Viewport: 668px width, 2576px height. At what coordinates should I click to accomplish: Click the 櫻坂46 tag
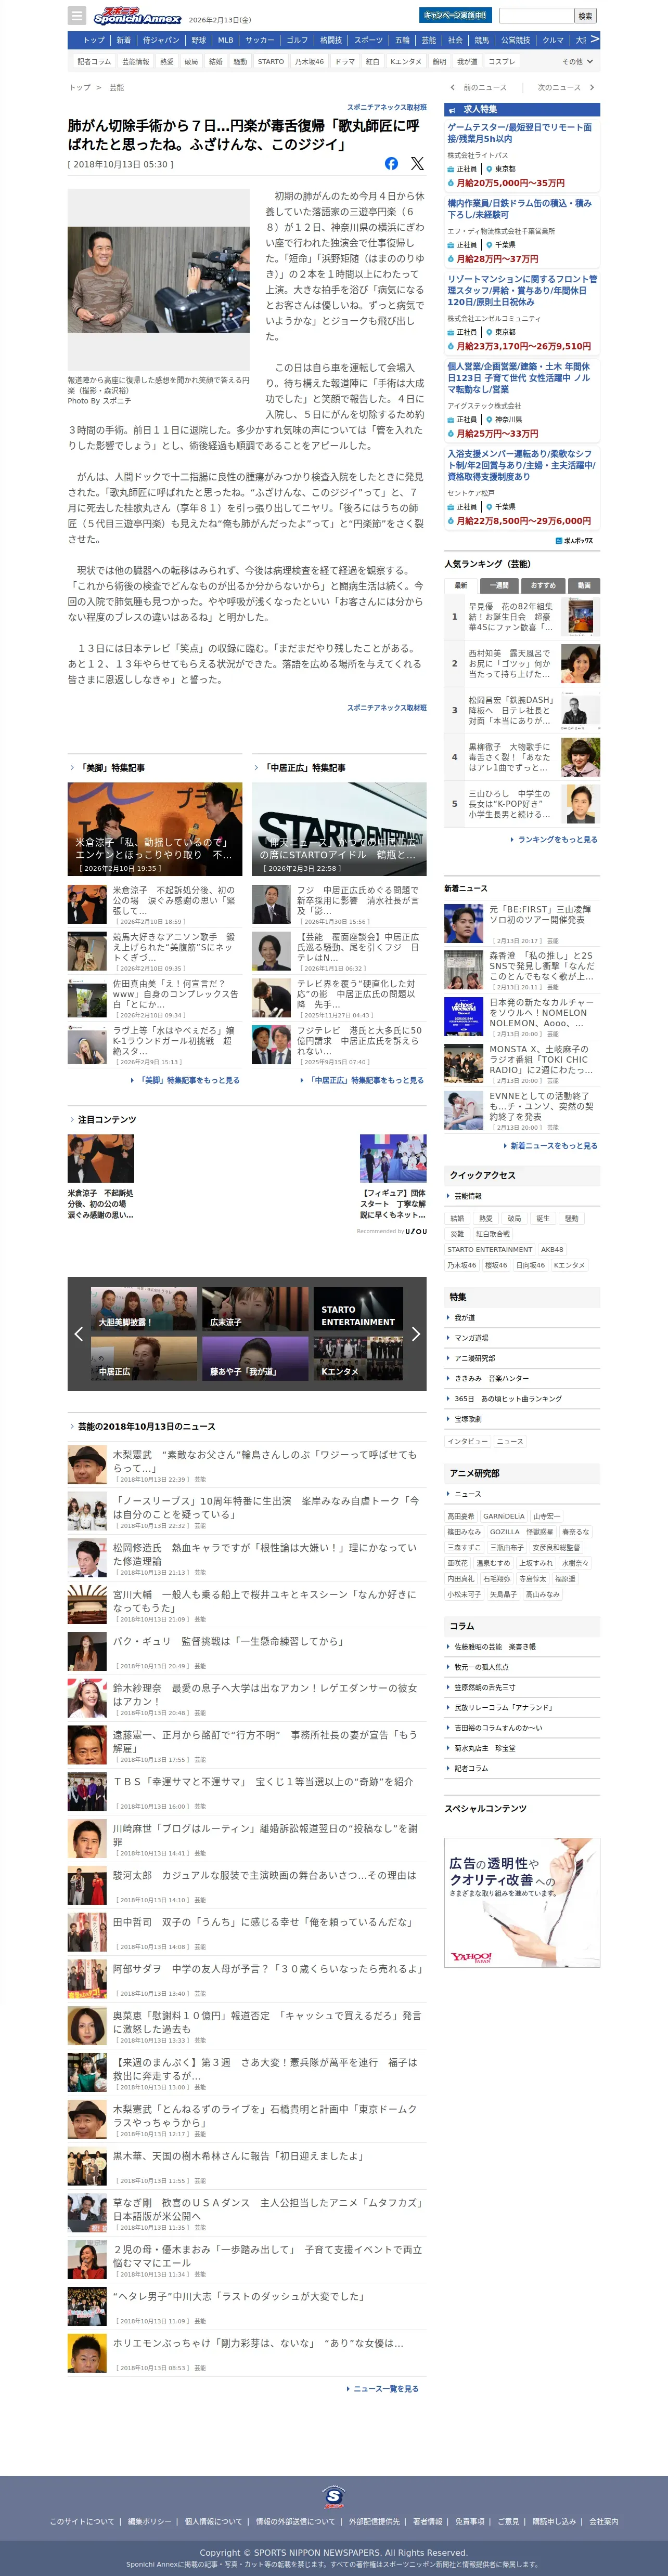[x=496, y=1266]
